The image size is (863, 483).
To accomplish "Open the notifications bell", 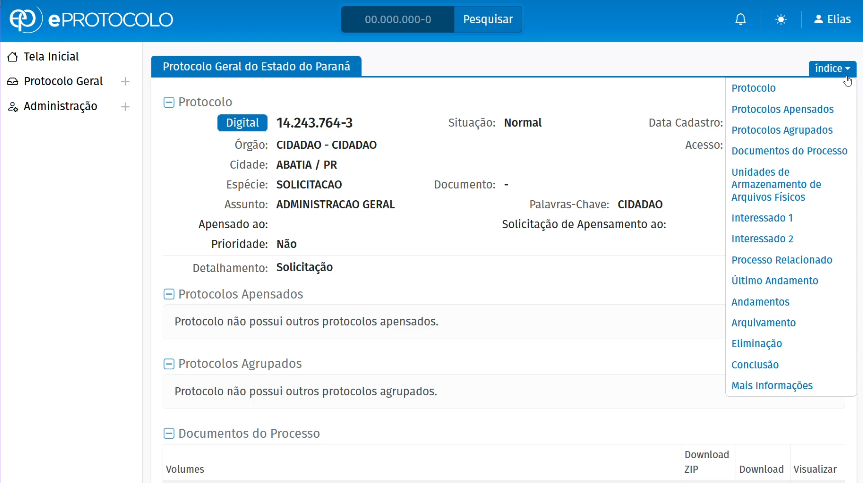I will 740,20.
